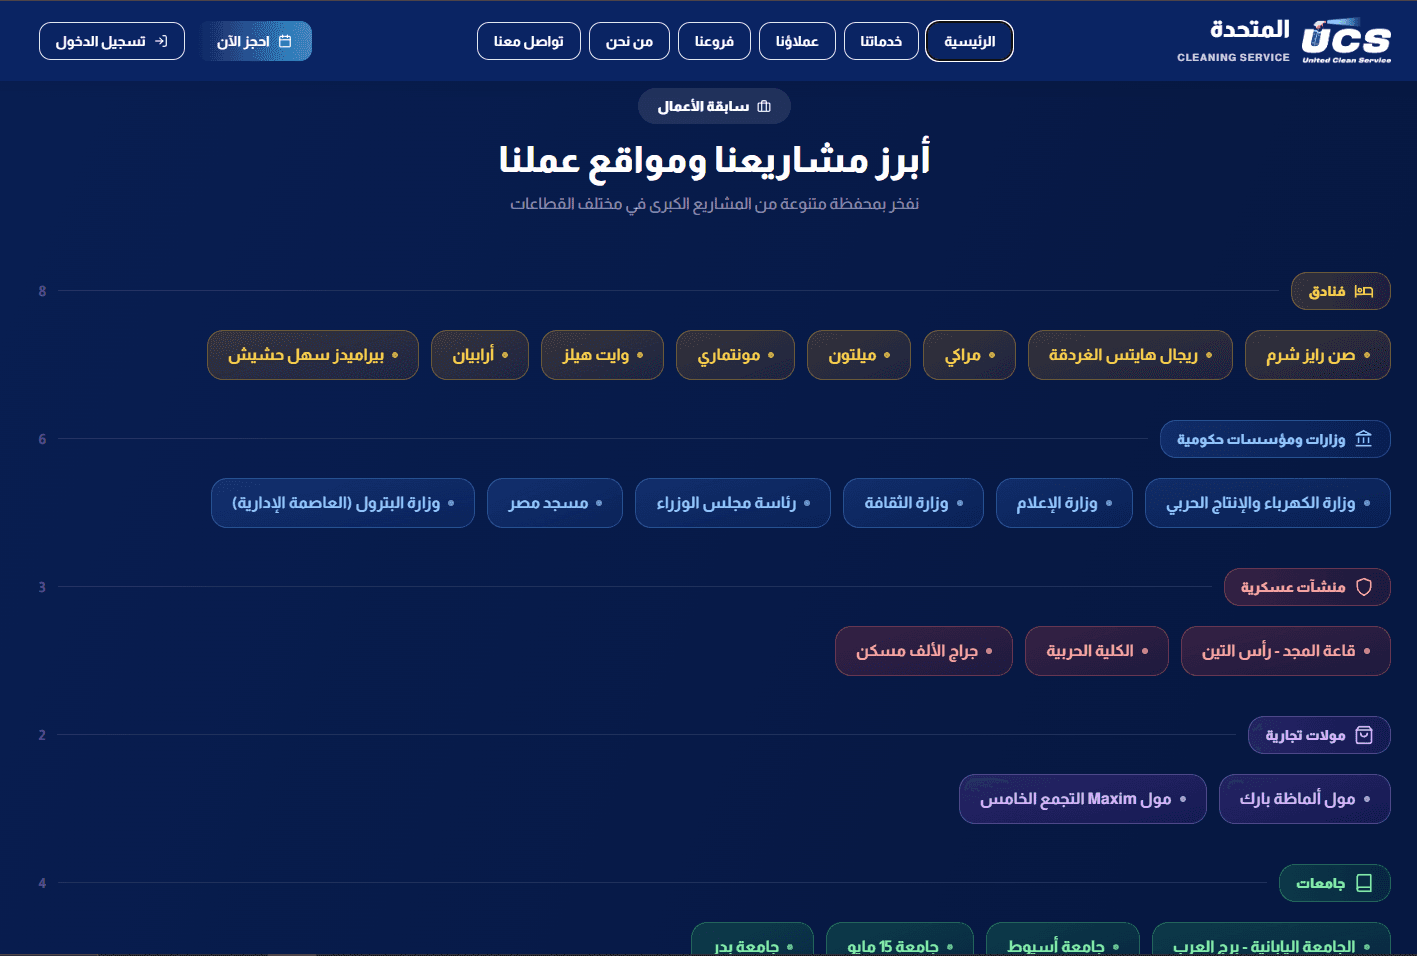Image resolution: width=1417 pixels, height=956 pixels.
Task: Go to the عملاؤنا nav item
Action: click(797, 41)
